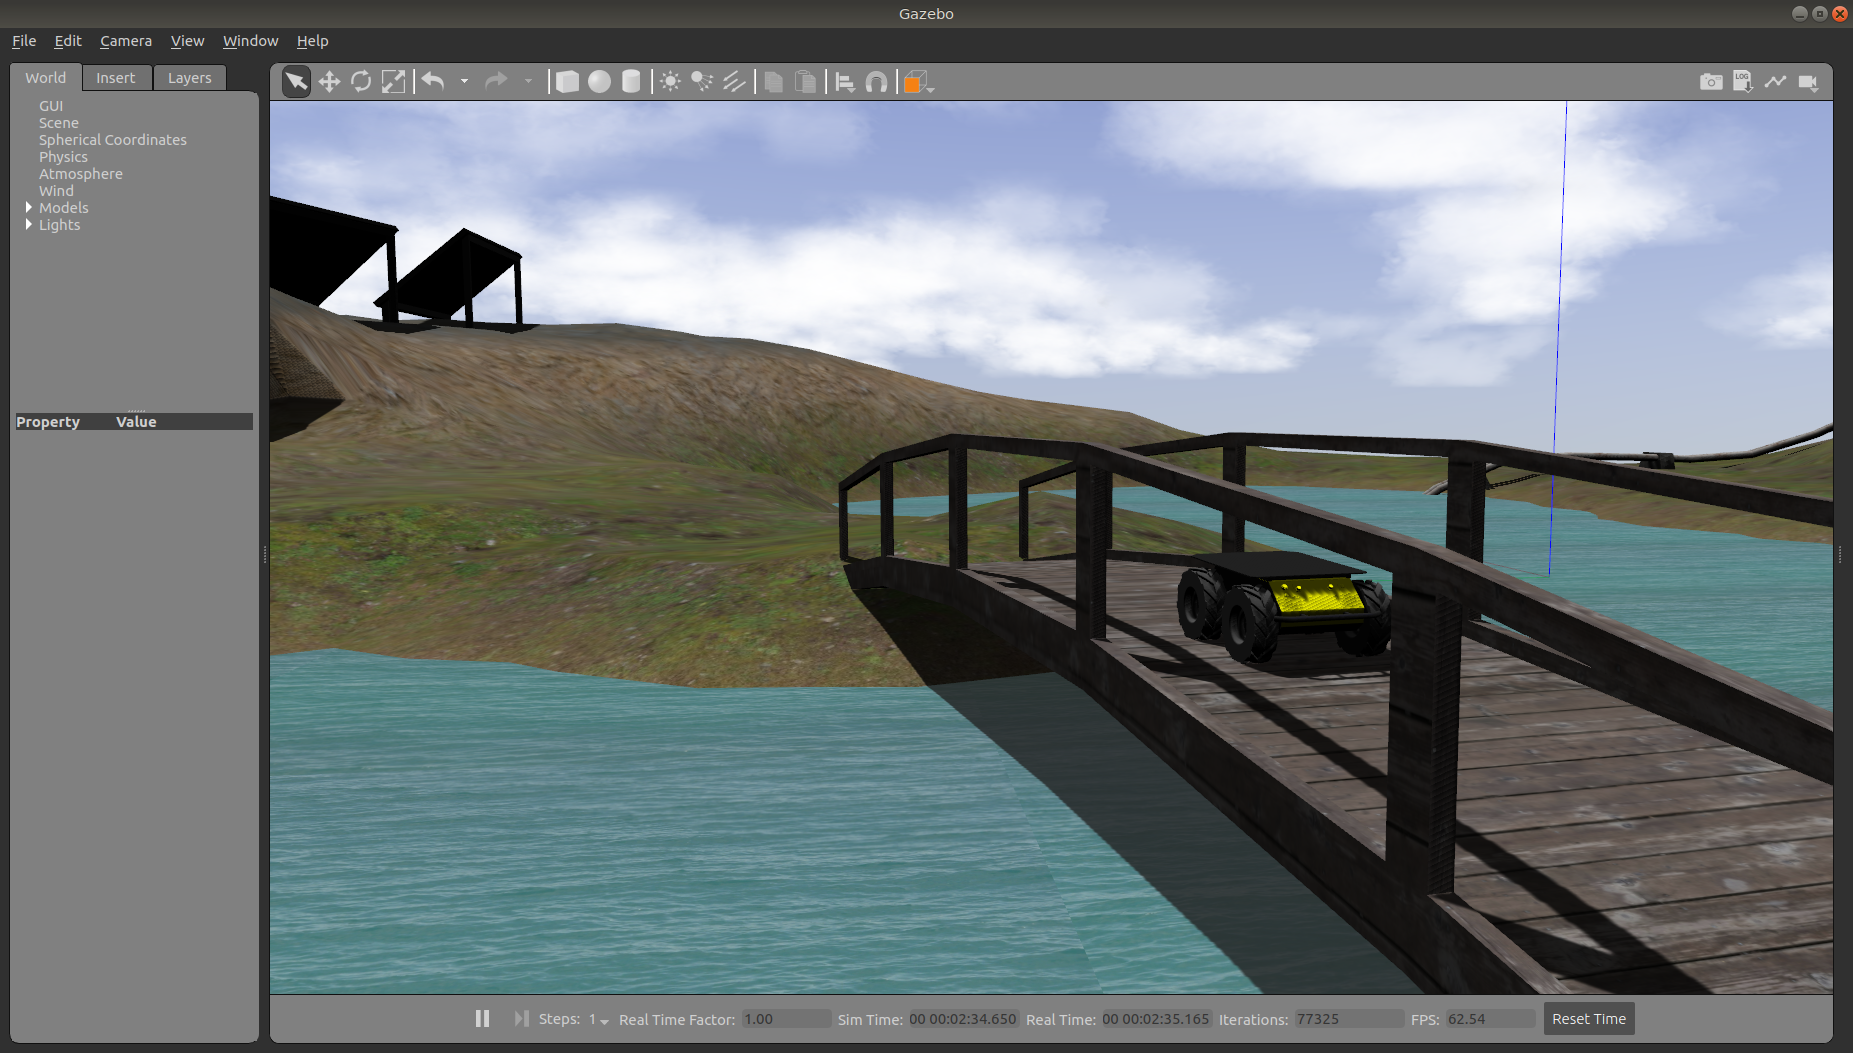Add a point light
This screenshot has height=1053, width=1853.
click(670, 82)
